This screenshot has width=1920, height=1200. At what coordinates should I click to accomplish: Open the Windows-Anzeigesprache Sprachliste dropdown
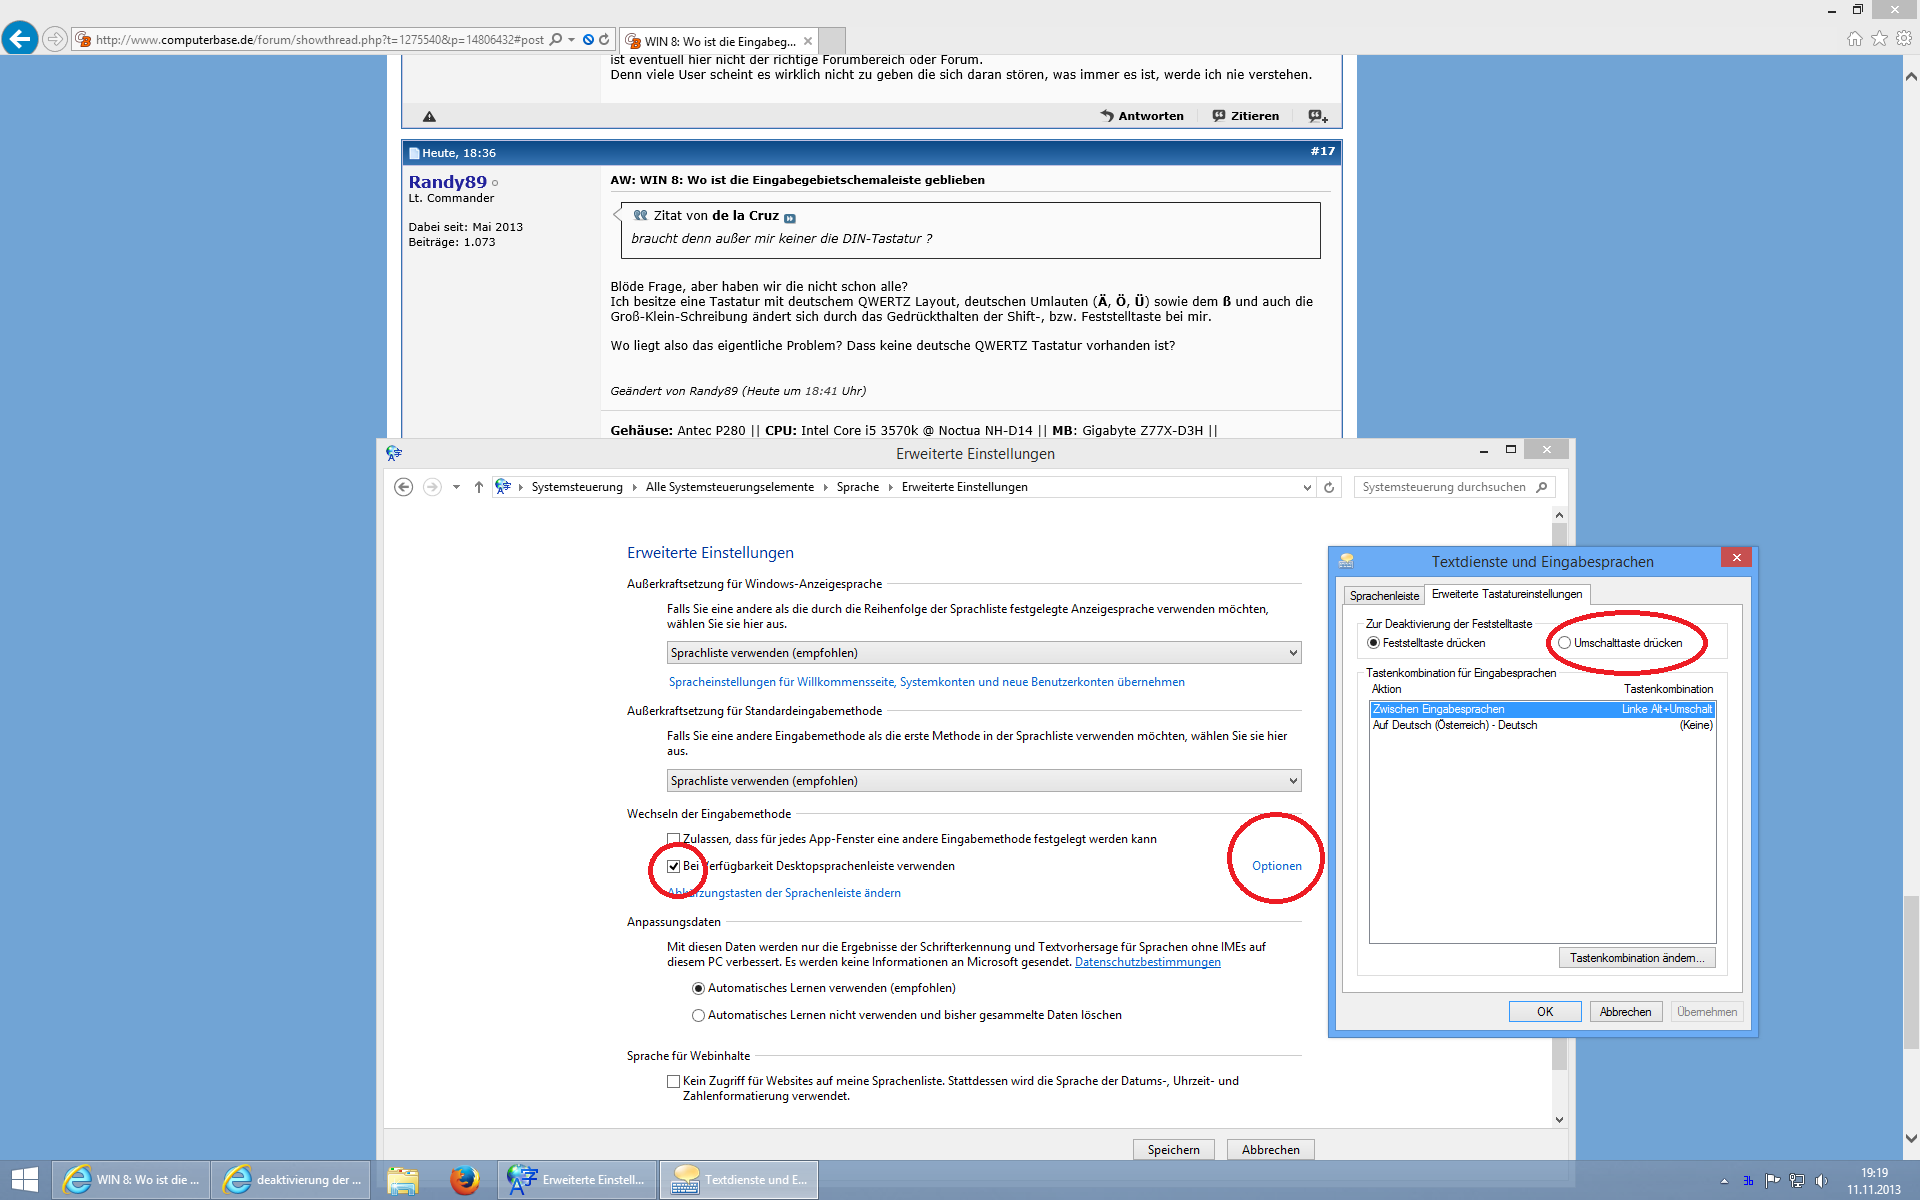pyautogui.click(x=983, y=653)
